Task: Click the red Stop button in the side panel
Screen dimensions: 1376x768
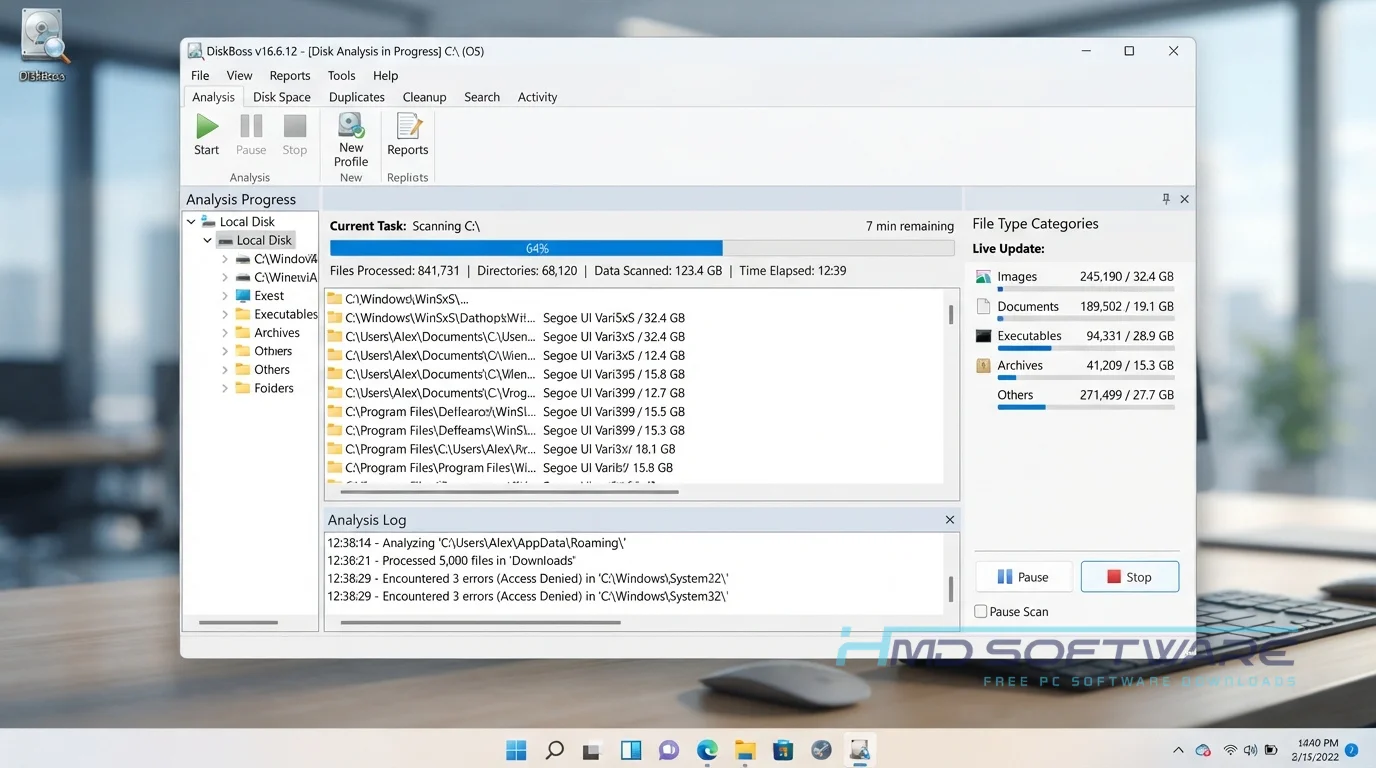Action: [x=1130, y=577]
